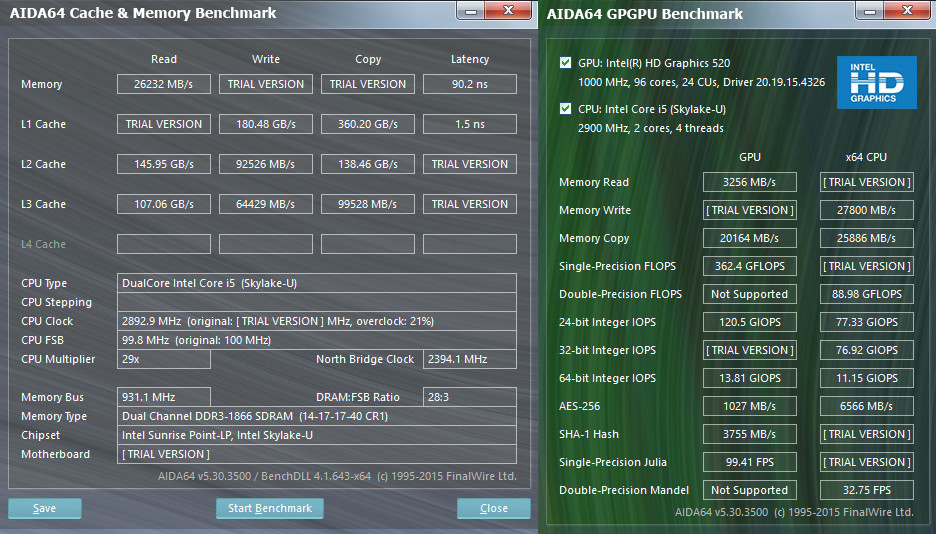This screenshot has height=534, width=936.
Task: Minimize the GPGPU Benchmark window
Action: (870, 11)
